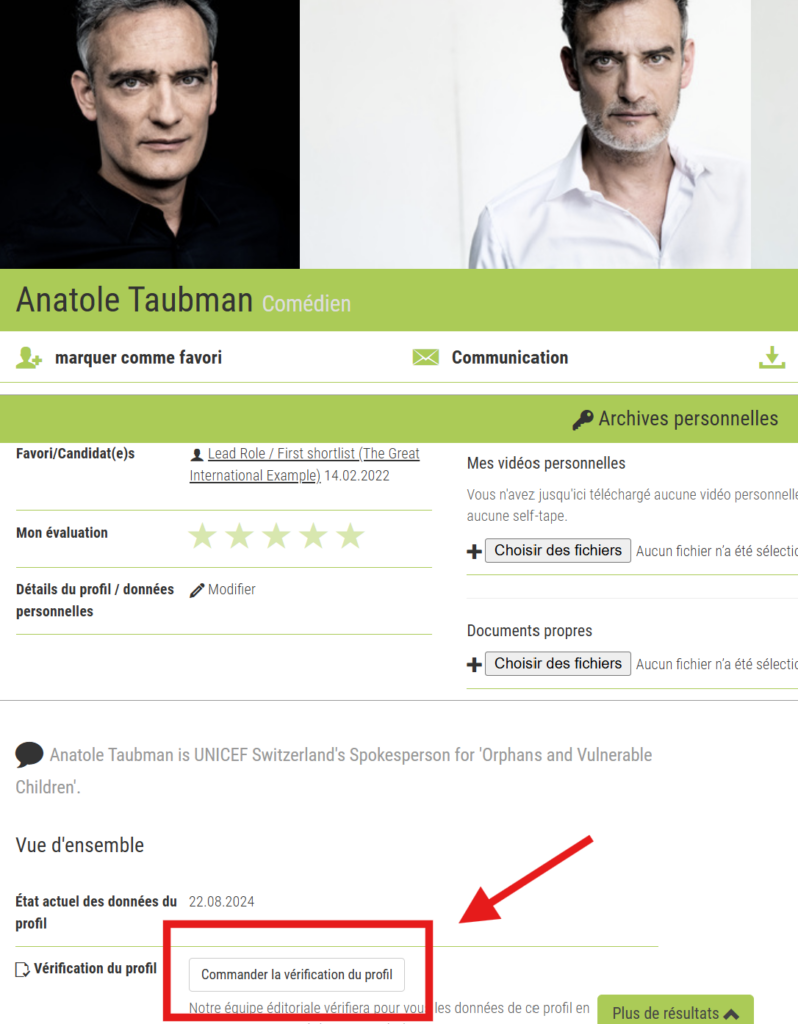Click the add-favorite person icon
Image resolution: width=798 pixels, height=1024 pixels.
tap(29, 358)
